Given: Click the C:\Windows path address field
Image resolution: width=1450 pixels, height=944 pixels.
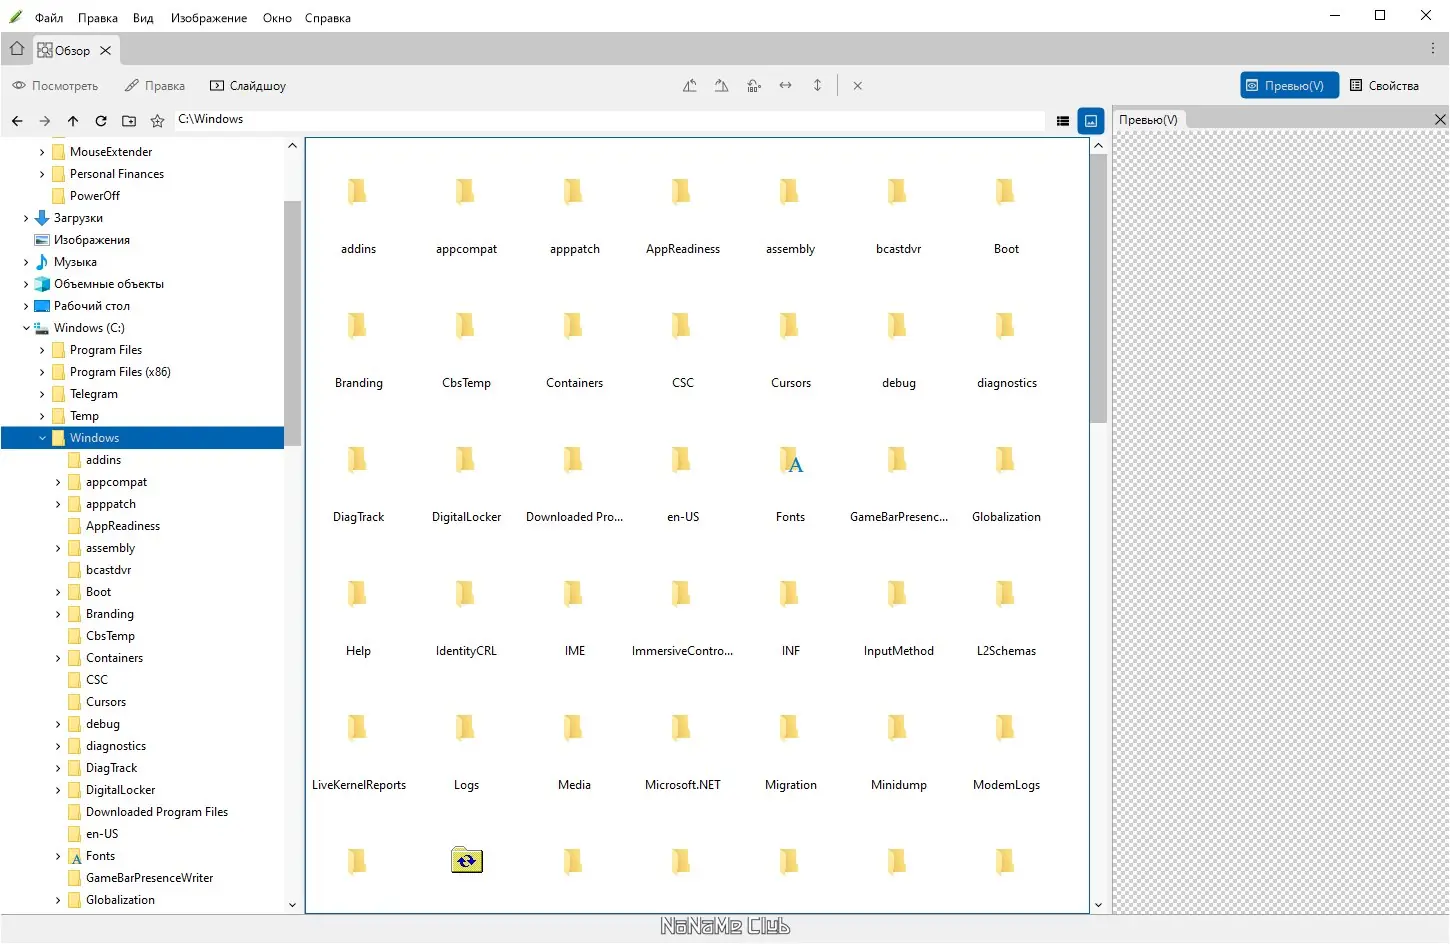Looking at the screenshot, I should [608, 119].
